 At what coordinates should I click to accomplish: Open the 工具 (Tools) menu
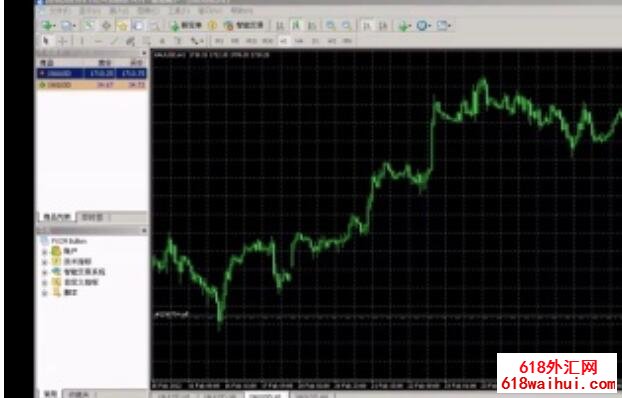[x=179, y=10]
